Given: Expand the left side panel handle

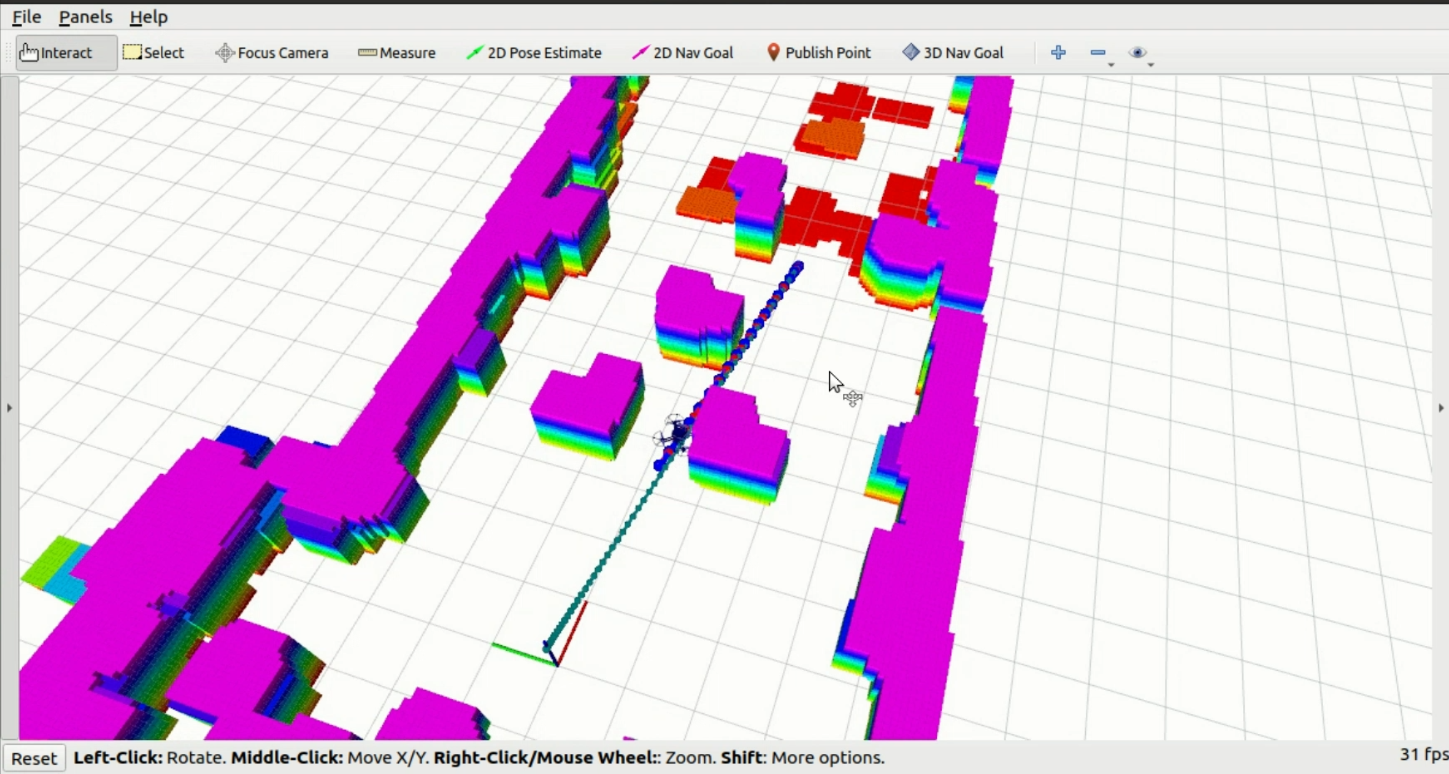Looking at the screenshot, I should pyautogui.click(x=9, y=408).
